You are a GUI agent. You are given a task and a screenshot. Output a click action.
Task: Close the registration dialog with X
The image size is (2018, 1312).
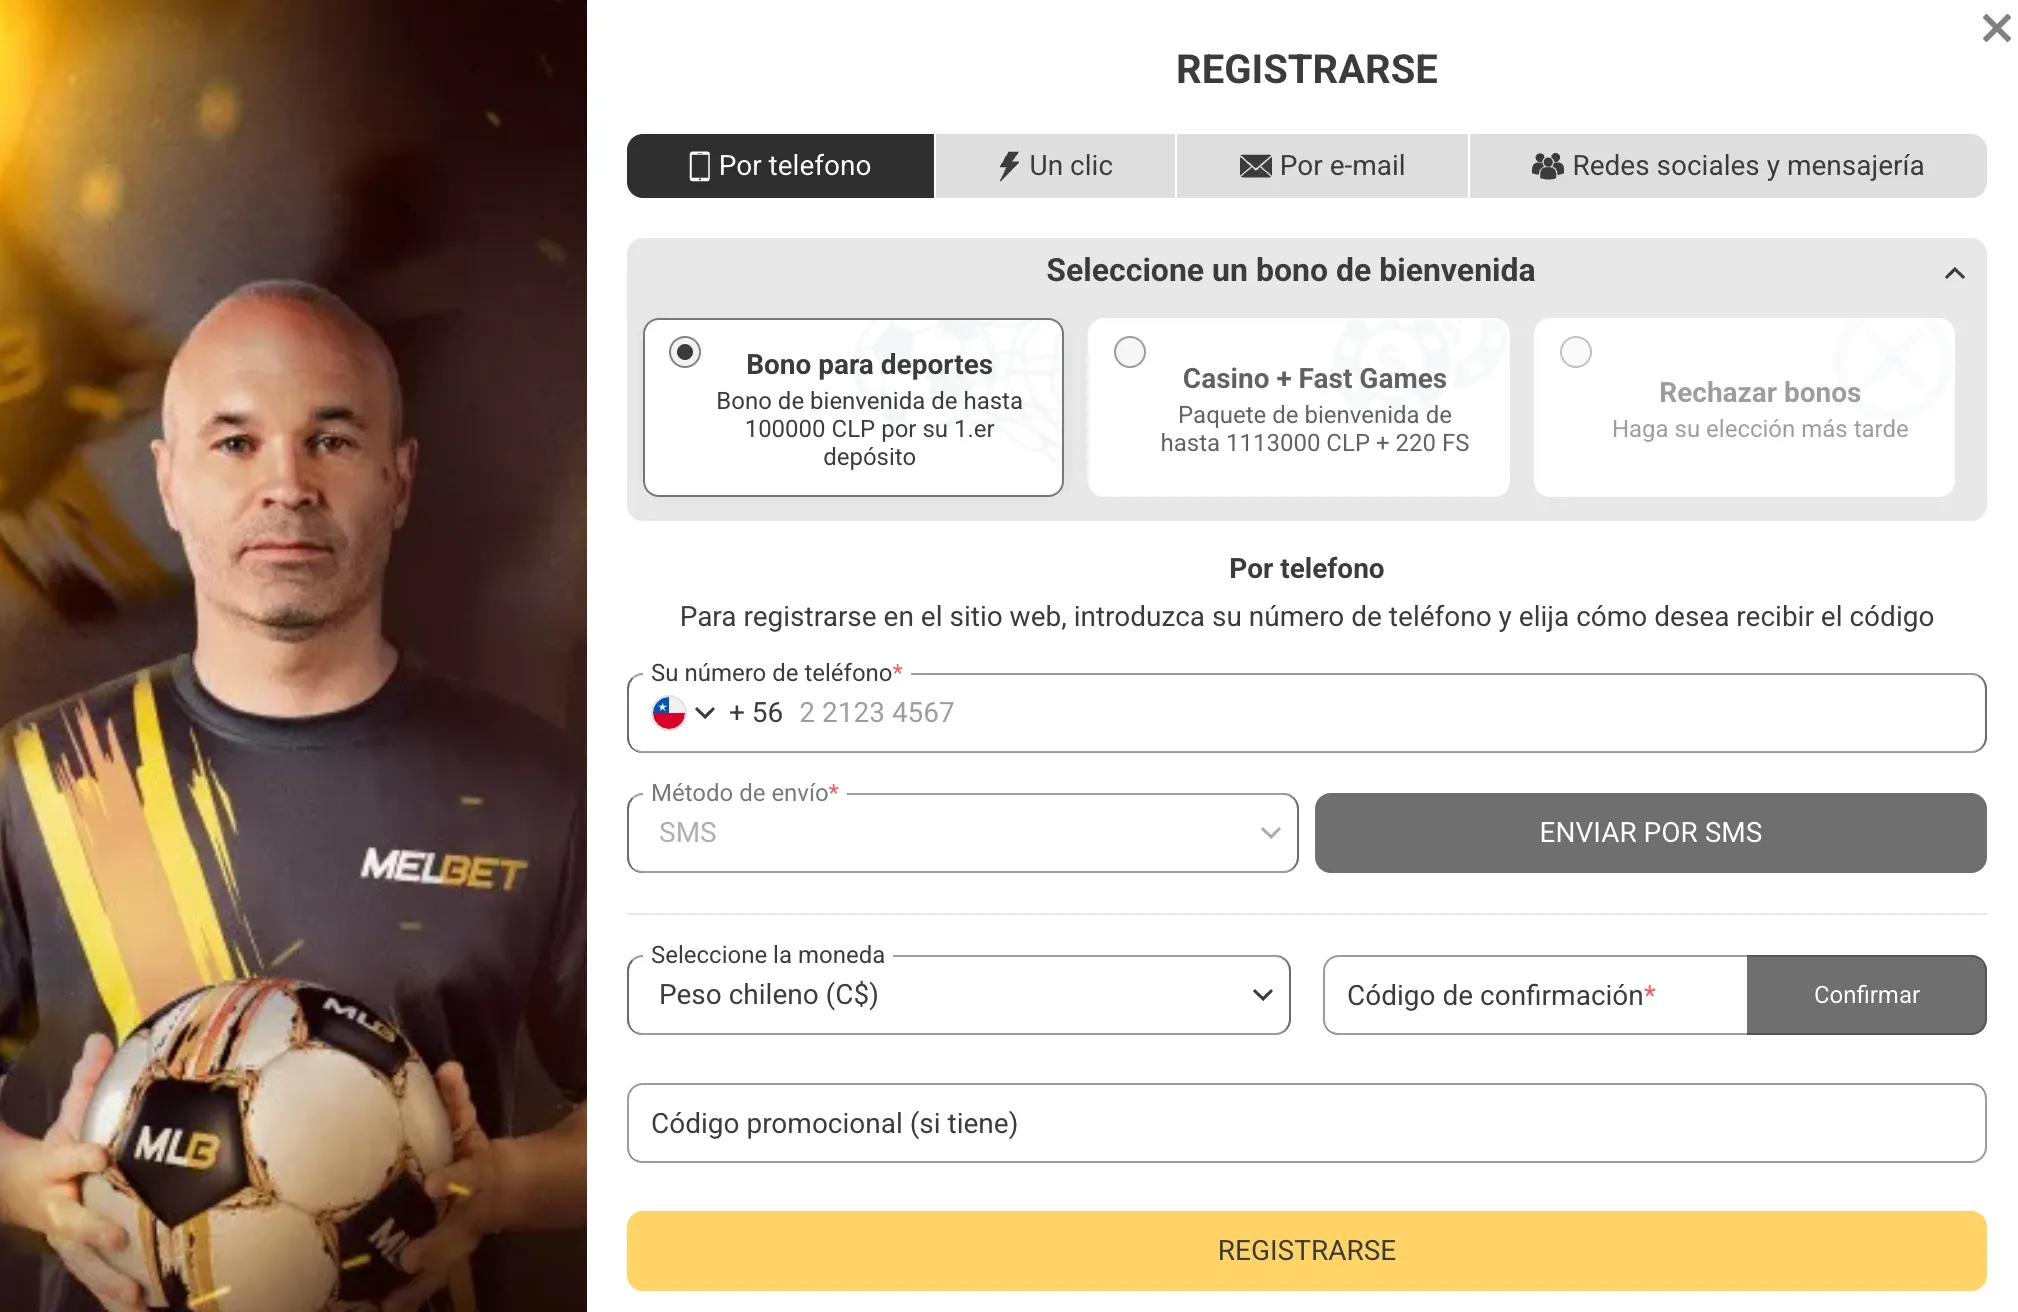coord(1996,28)
